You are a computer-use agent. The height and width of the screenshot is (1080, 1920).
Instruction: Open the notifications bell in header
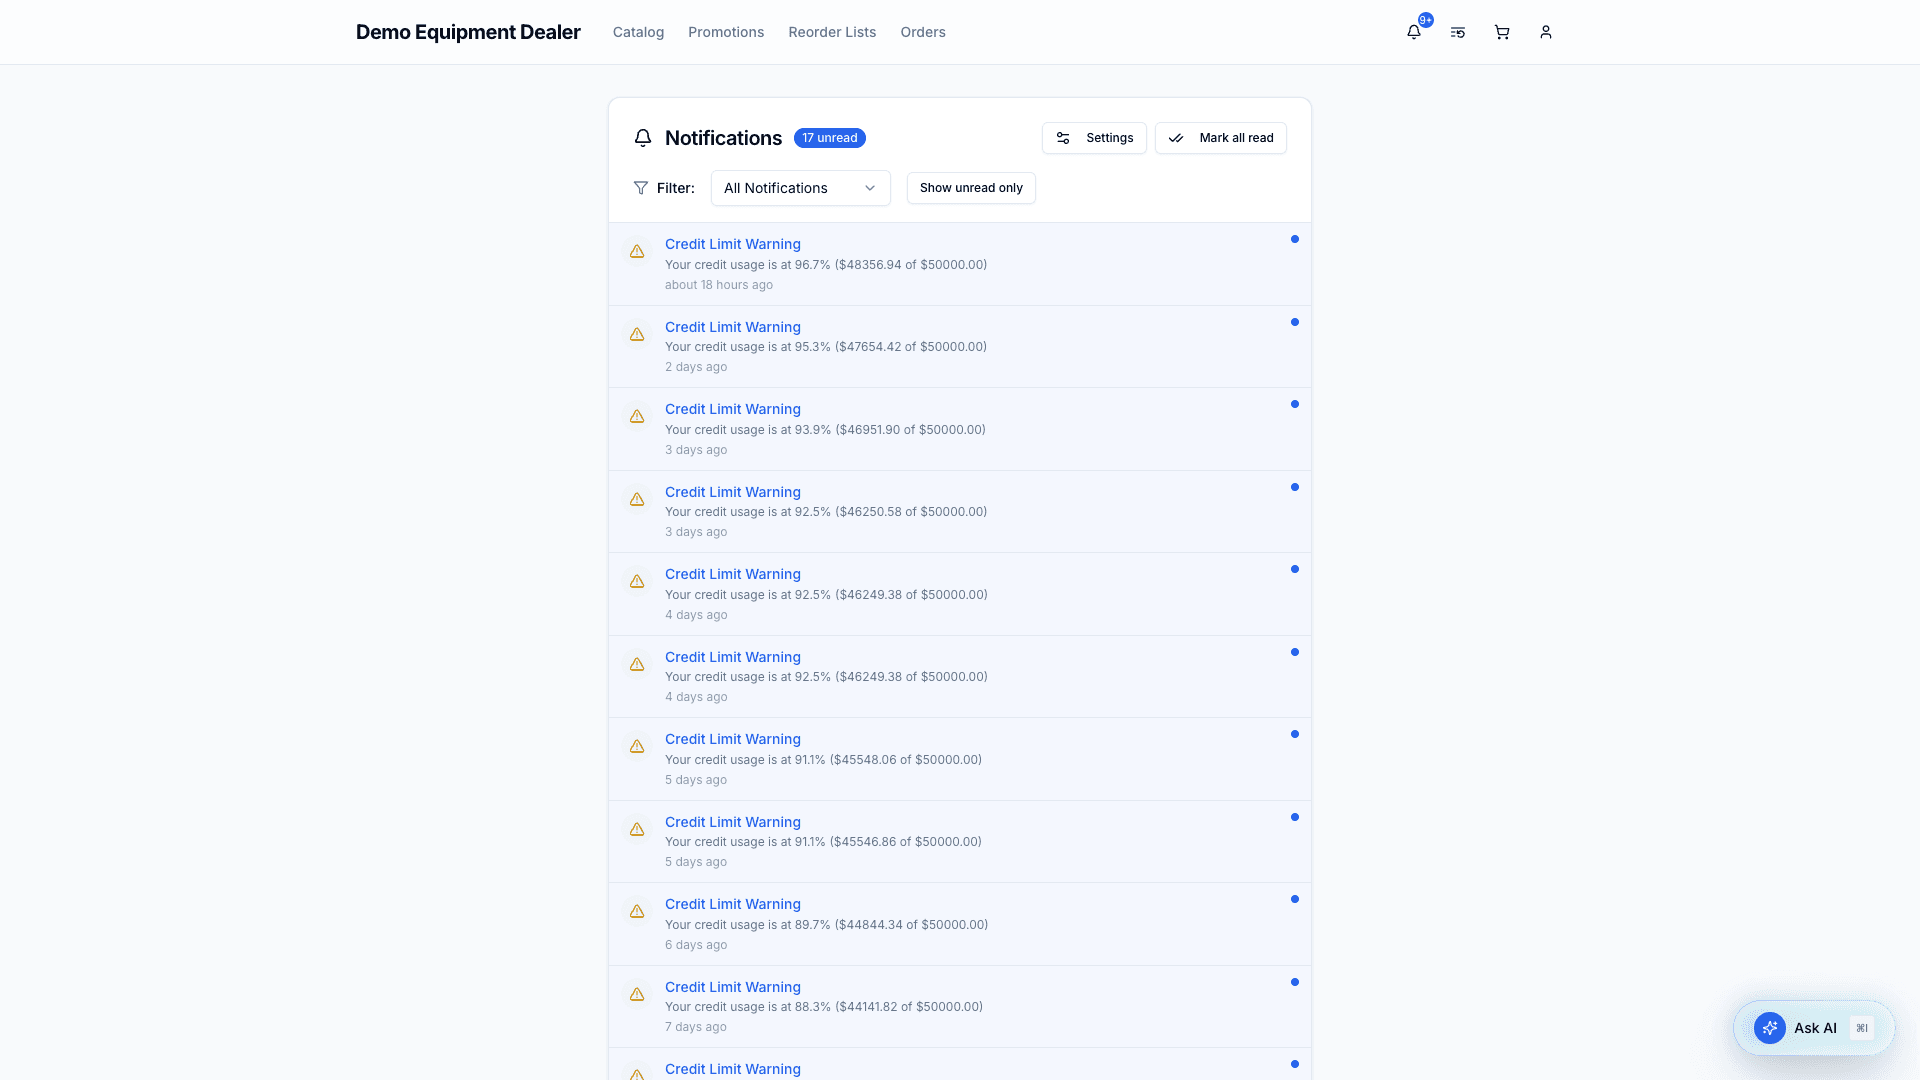[x=1413, y=32]
